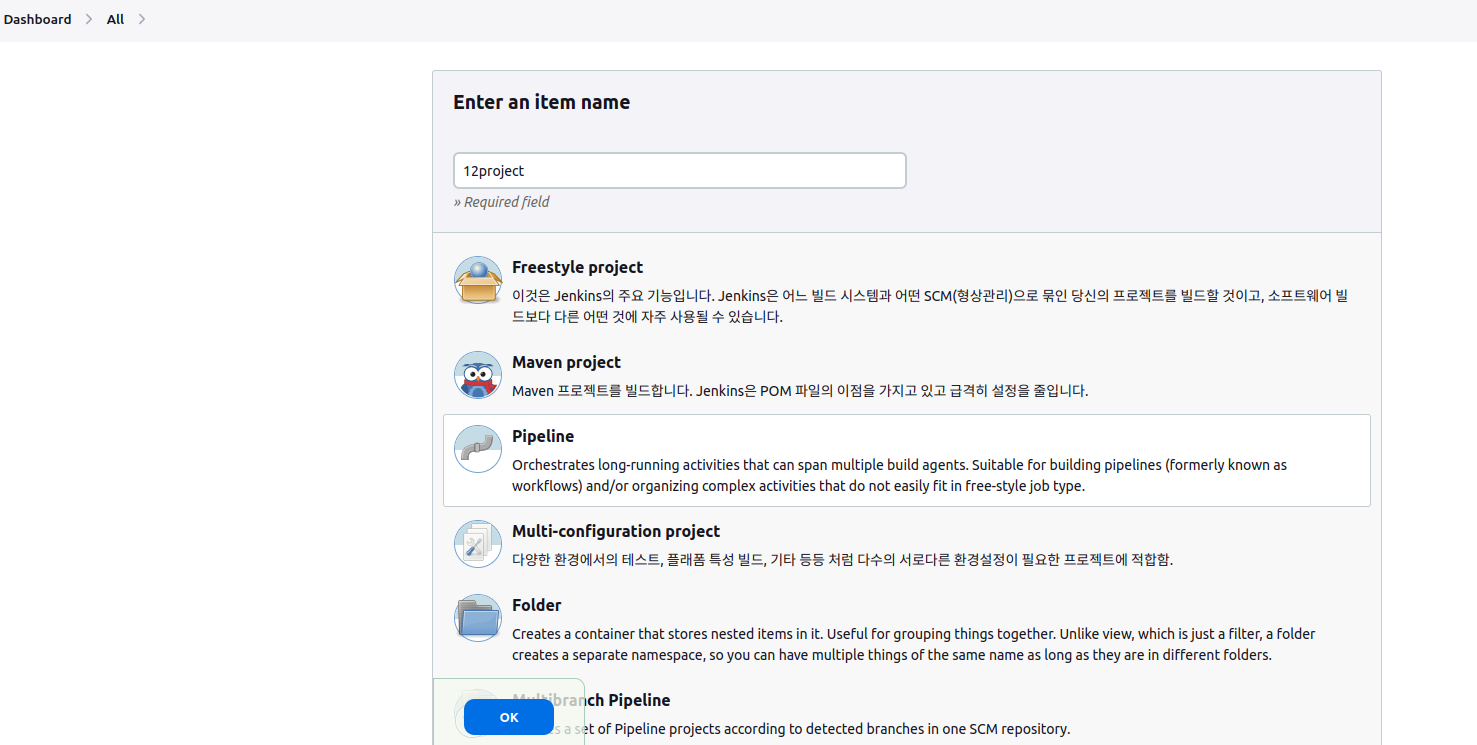Expand the chevron after Dashboard breadcrumb
1477x745 pixels.
coord(89,19)
